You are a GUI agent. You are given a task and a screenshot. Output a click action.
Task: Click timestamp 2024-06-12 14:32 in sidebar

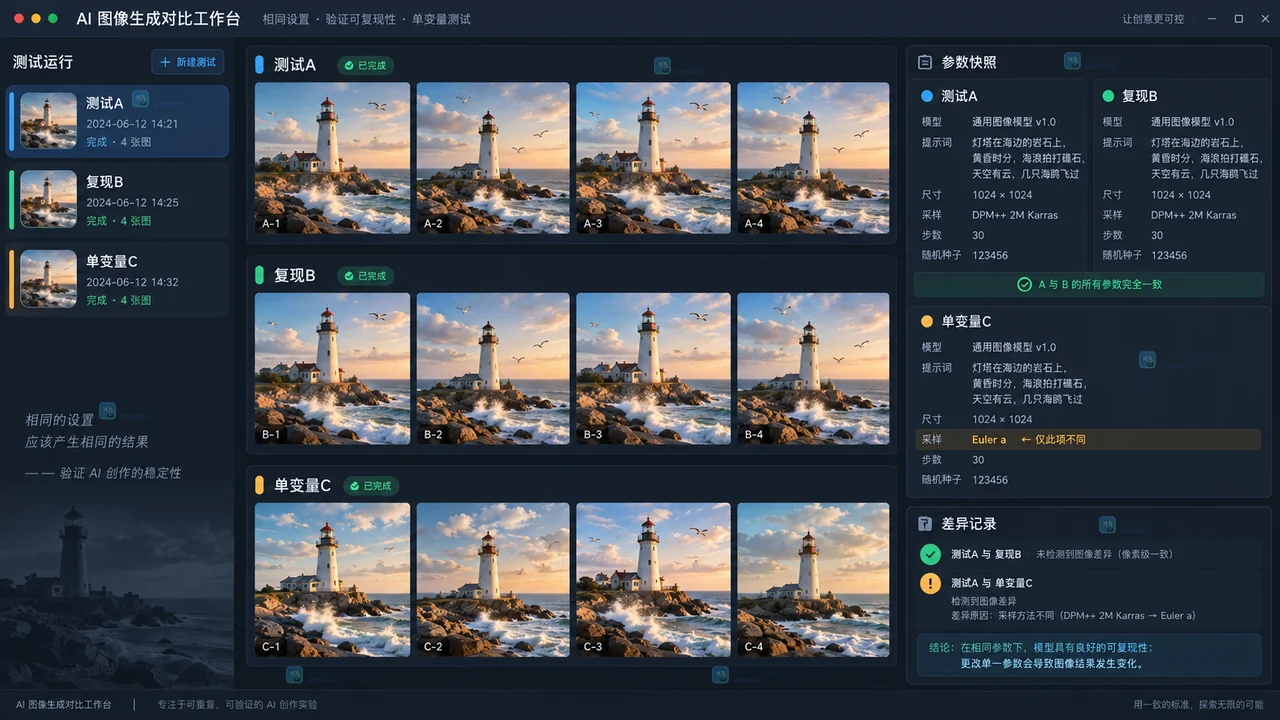132,282
